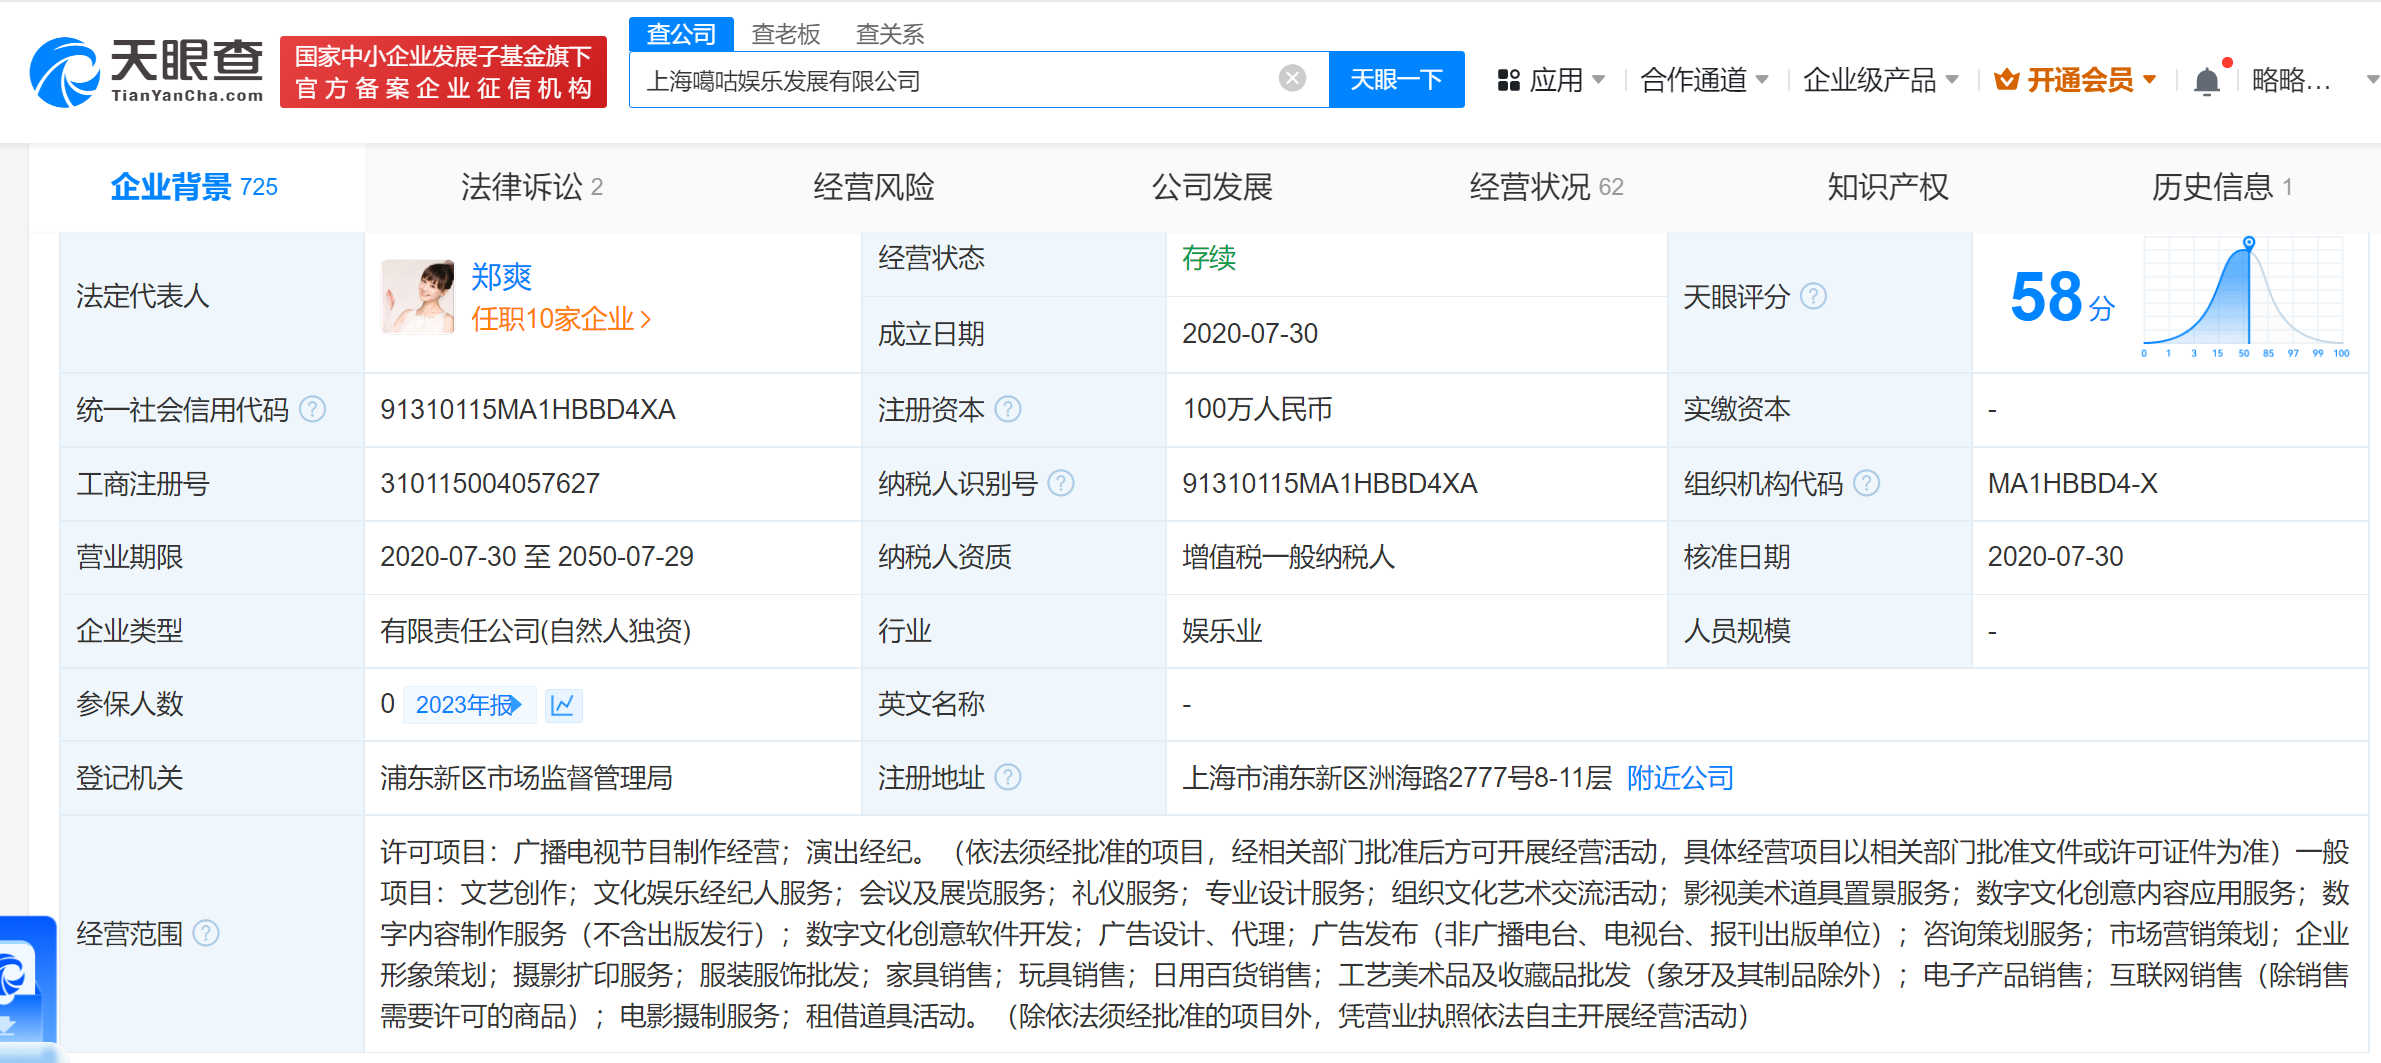Open the 应用 dropdown menu
The height and width of the screenshot is (1063, 2381).
click(x=1552, y=80)
